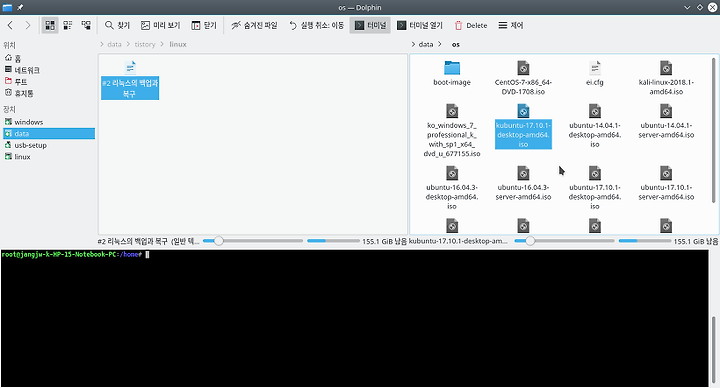Go back with the left arrow button
The image size is (720, 388).
[x=10, y=25]
